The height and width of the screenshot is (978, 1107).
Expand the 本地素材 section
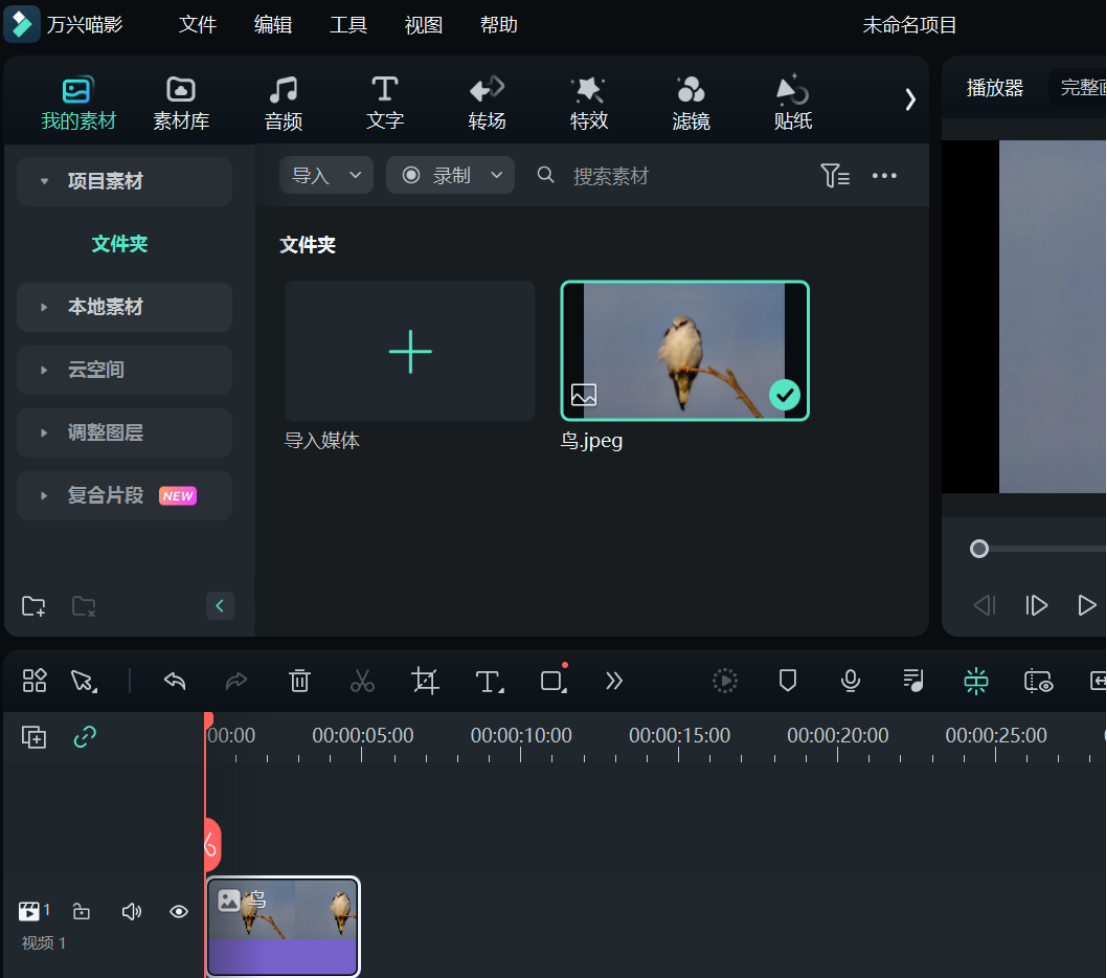pos(123,307)
